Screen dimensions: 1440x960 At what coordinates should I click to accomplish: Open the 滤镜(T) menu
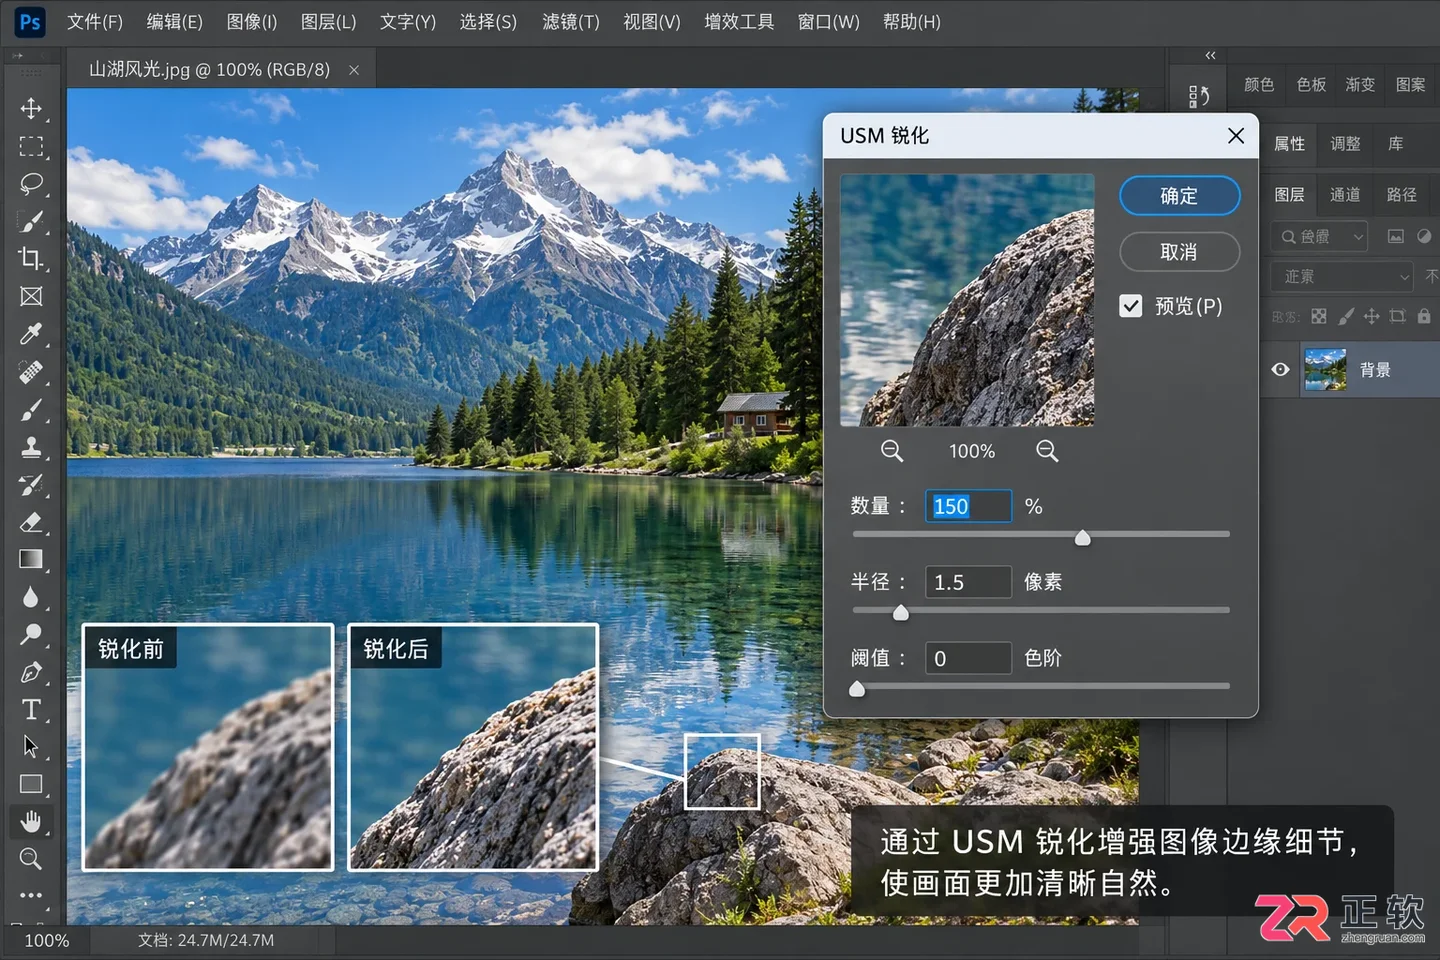pos(570,22)
